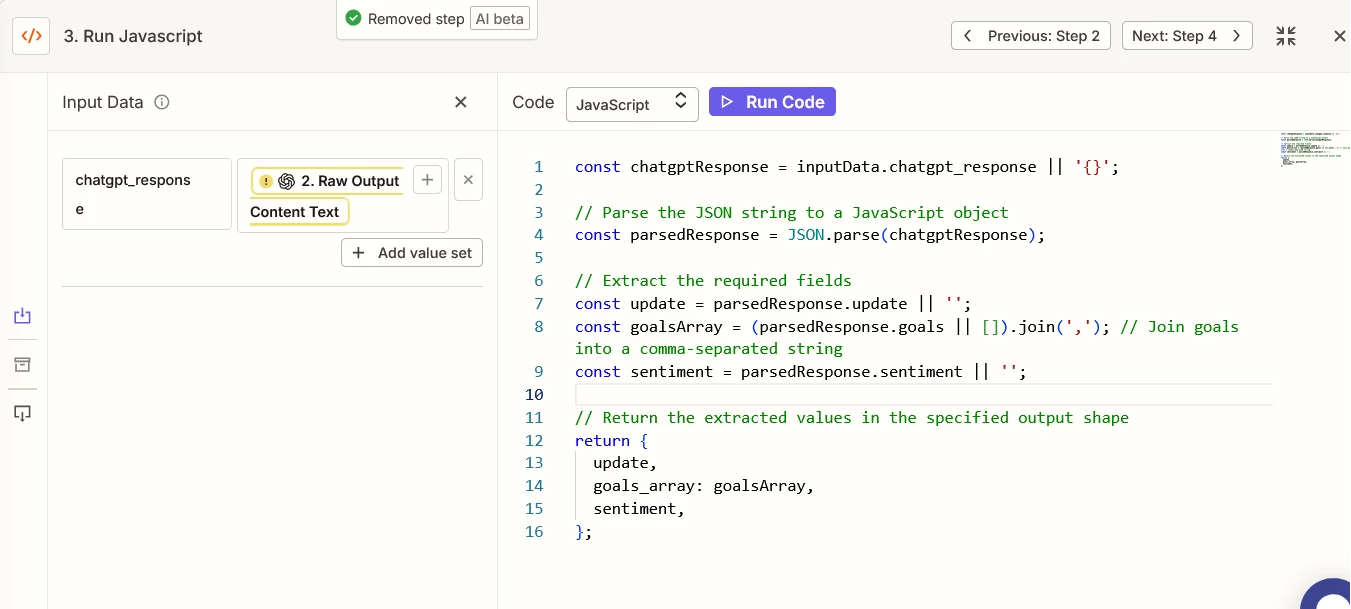Go to Next: Step 4
This screenshot has width=1351, height=609.
point(1187,36)
